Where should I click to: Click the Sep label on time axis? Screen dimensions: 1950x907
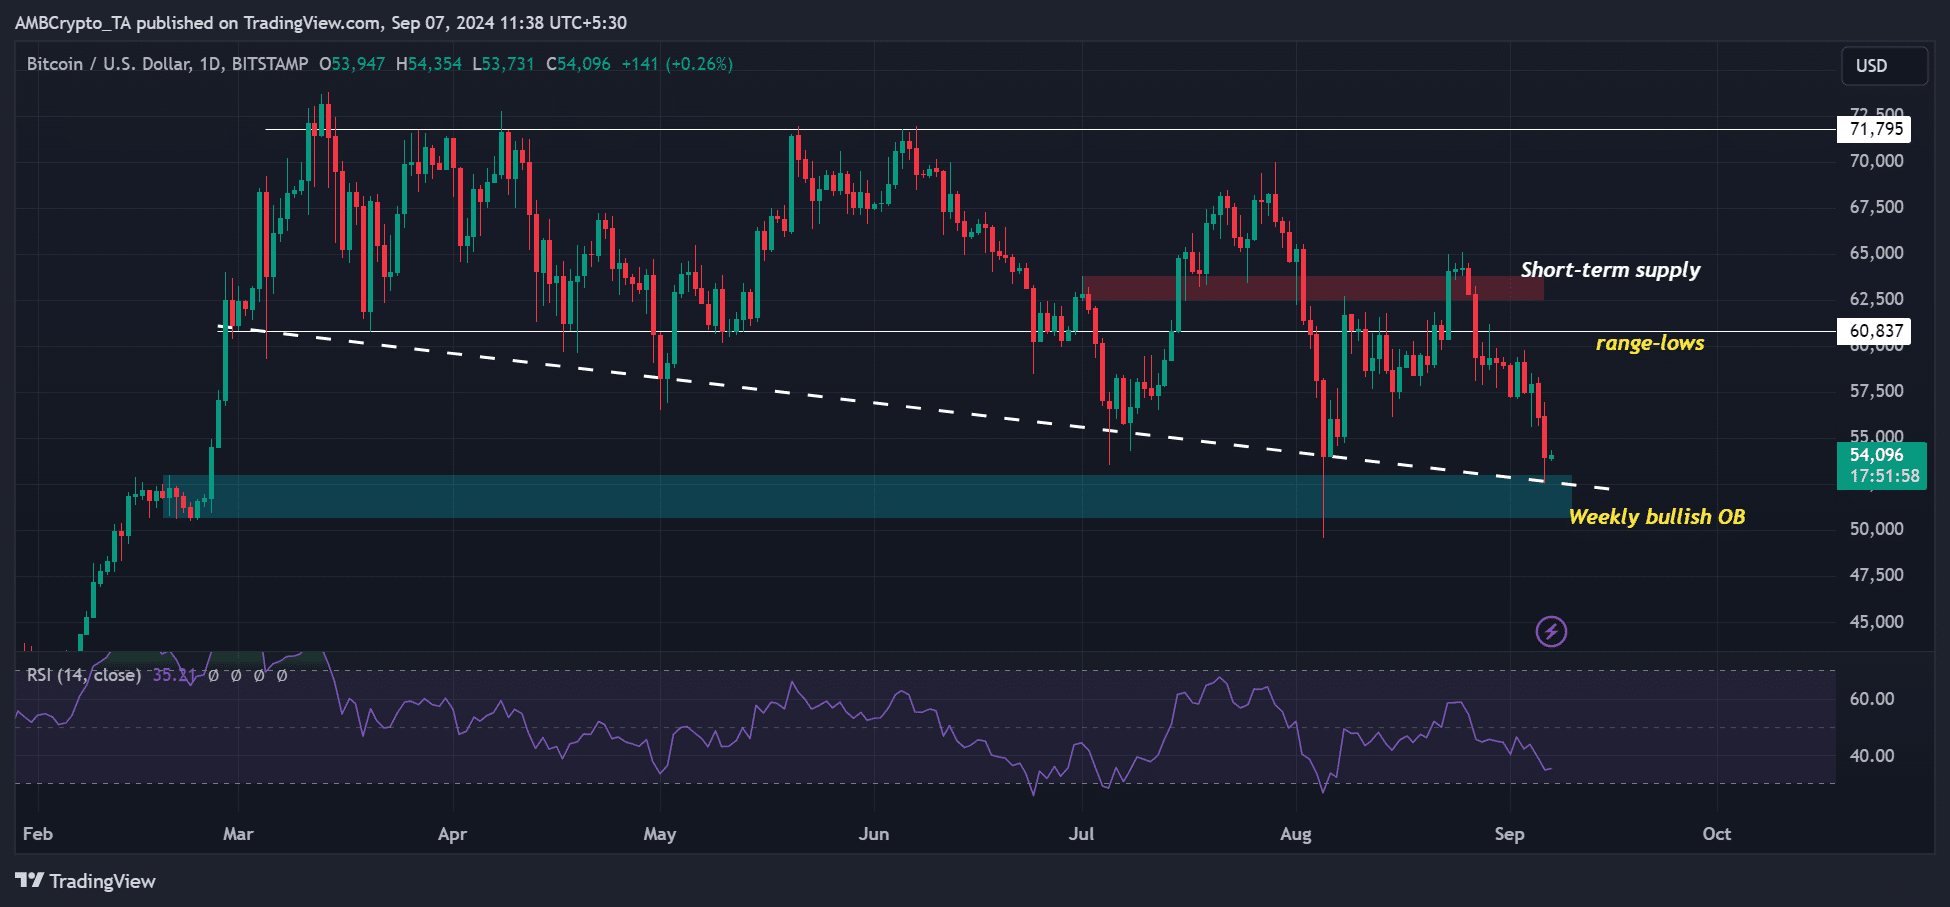(x=1509, y=834)
